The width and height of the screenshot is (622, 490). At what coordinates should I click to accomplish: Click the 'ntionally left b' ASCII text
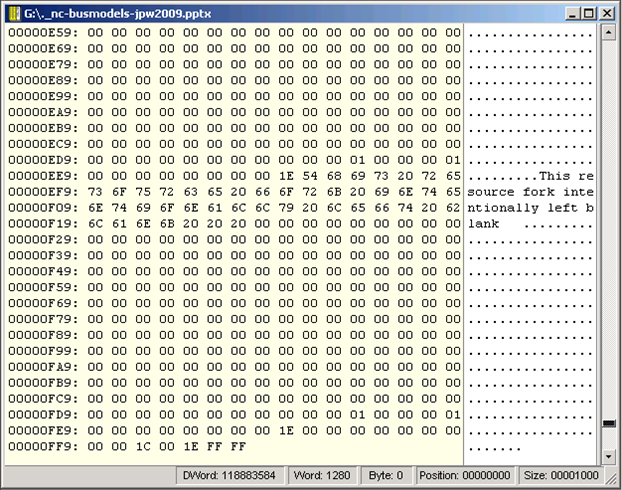tap(530, 207)
